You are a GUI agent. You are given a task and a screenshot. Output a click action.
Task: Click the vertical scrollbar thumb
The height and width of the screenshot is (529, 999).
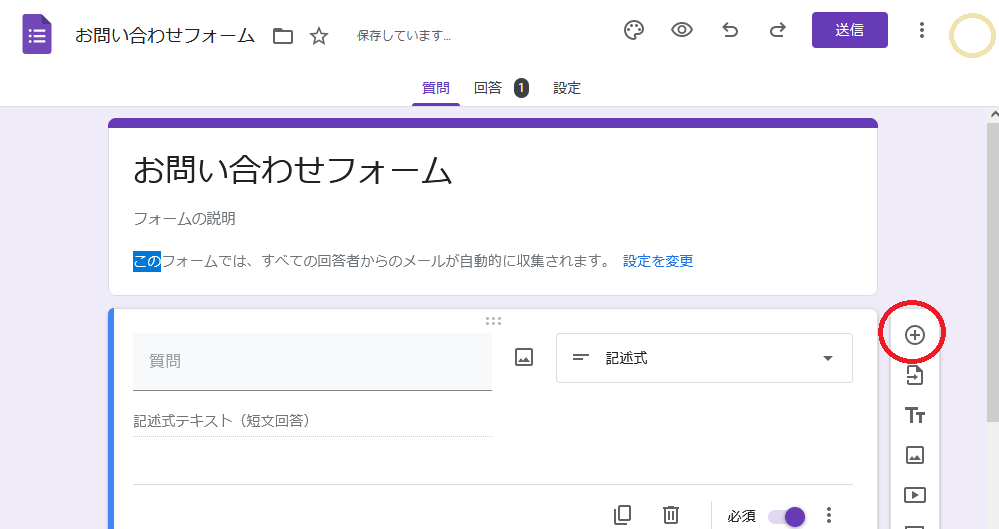tap(993, 273)
